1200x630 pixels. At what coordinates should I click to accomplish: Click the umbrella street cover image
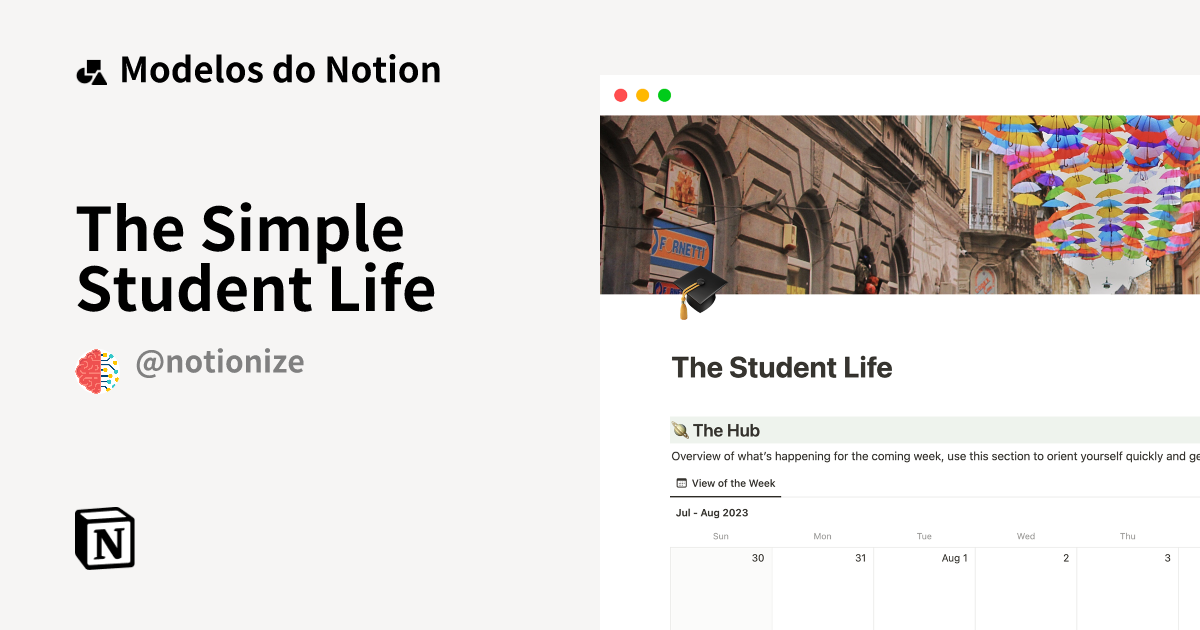tap(900, 204)
